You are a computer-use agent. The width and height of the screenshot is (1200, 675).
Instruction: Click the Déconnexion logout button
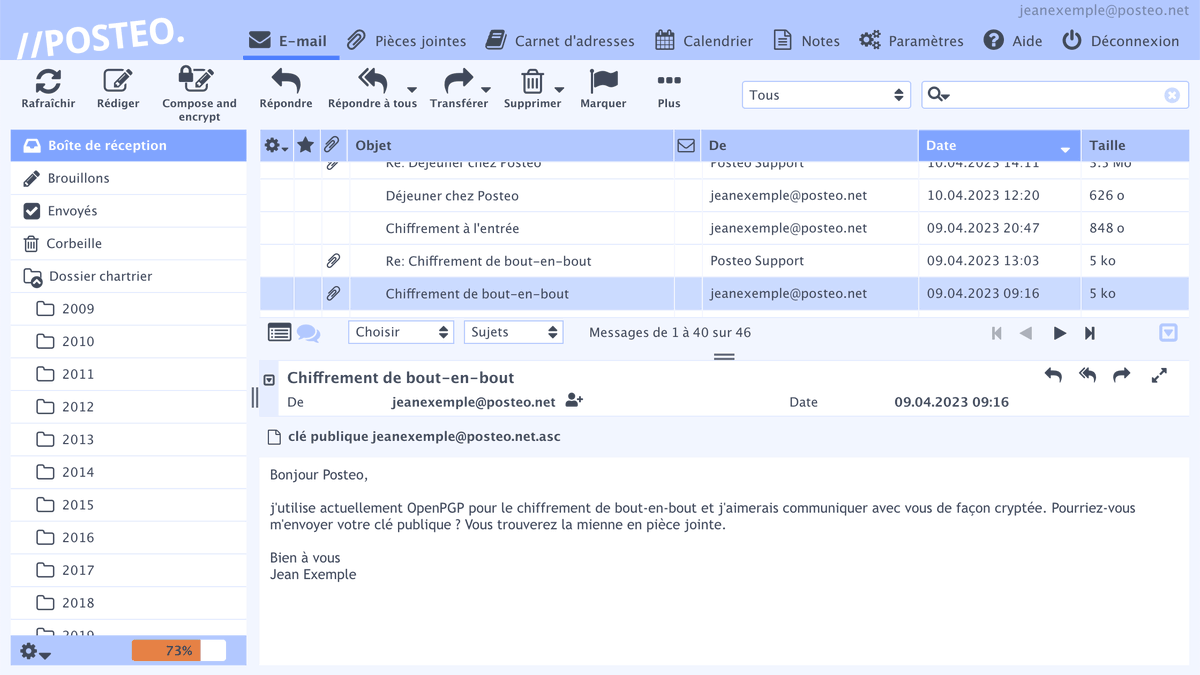tap(1121, 41)
